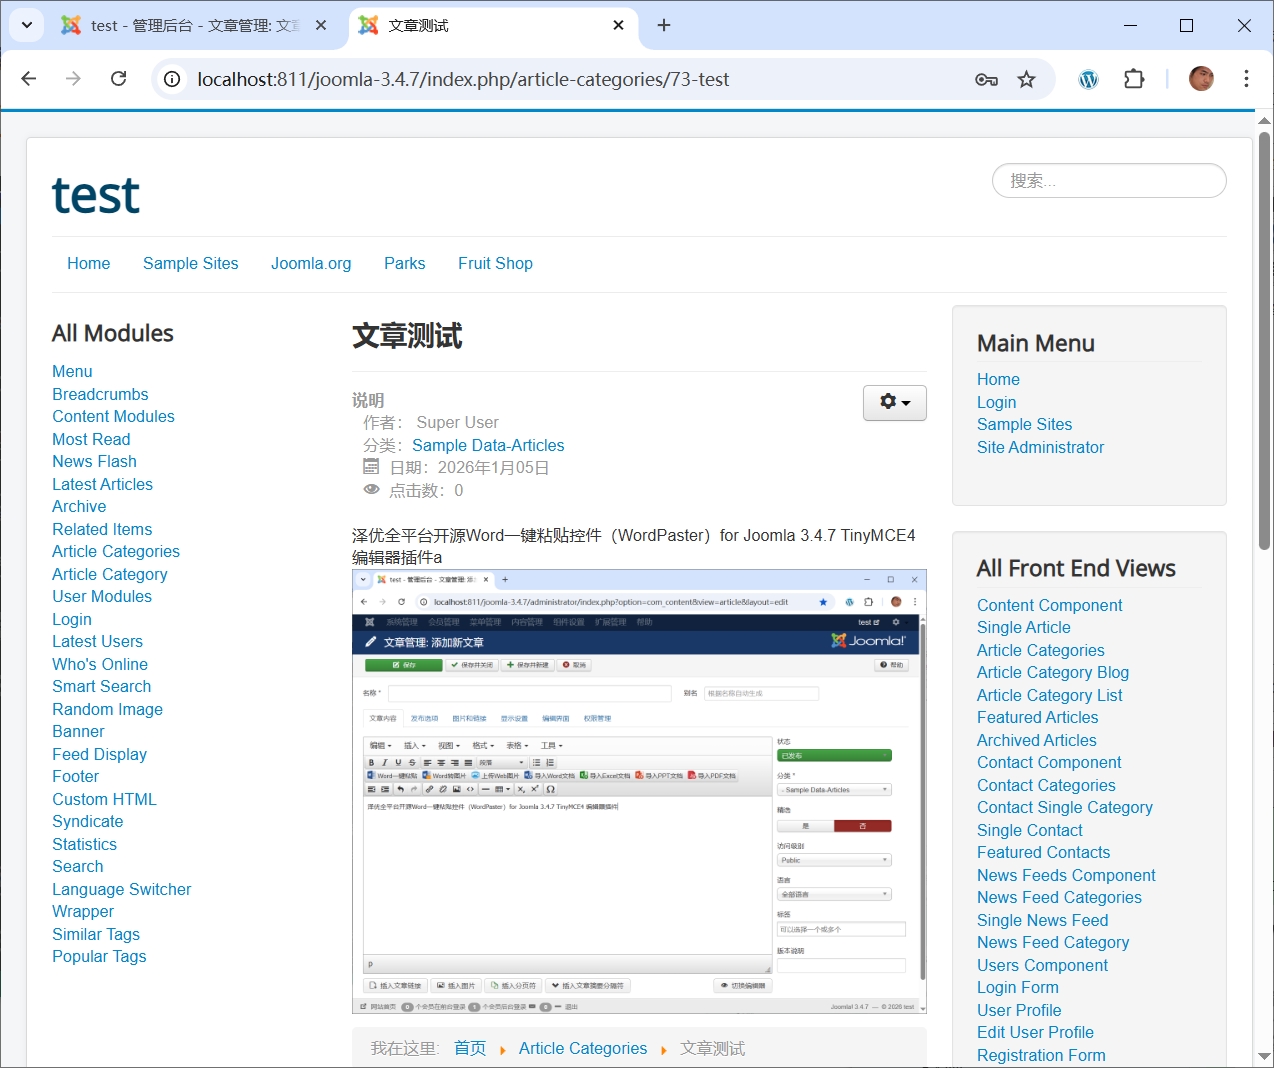This screenshot has width=1274, height=1068.
Task: Click in the search input field
Action: coord(1108,181)
